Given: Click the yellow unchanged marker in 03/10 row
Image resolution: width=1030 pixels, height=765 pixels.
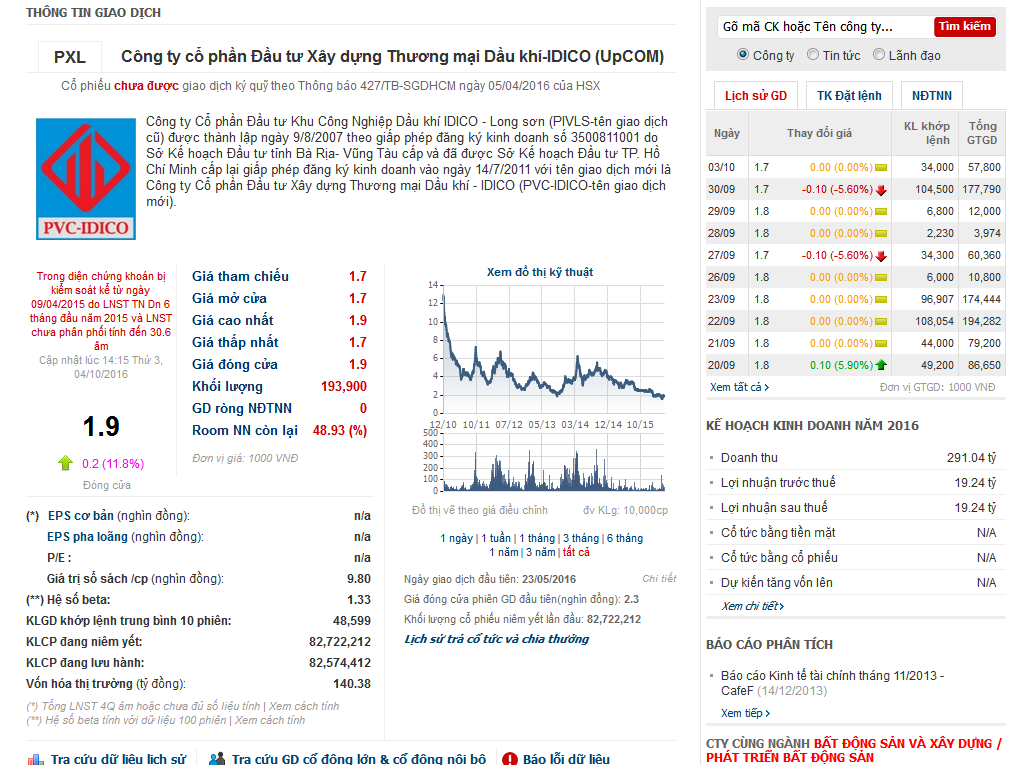Looking at the screenshot, I should click(881, 167).
